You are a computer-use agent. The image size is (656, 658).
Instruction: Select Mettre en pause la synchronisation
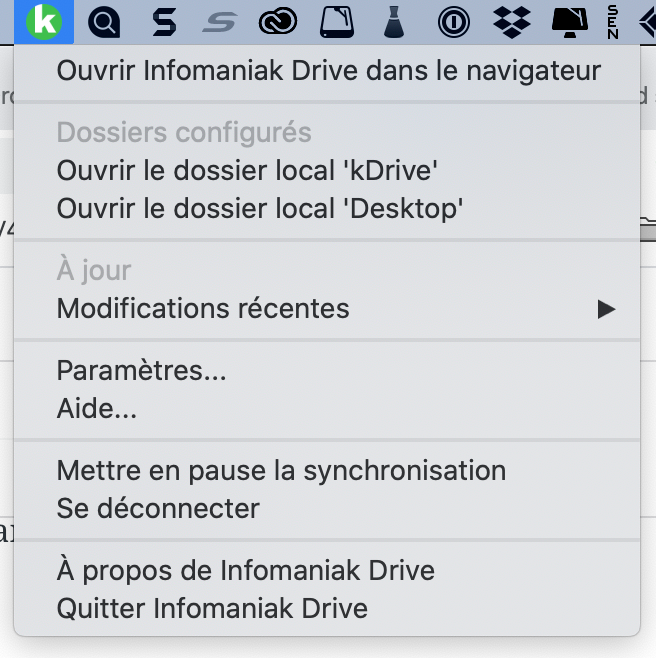pos(327,470)
